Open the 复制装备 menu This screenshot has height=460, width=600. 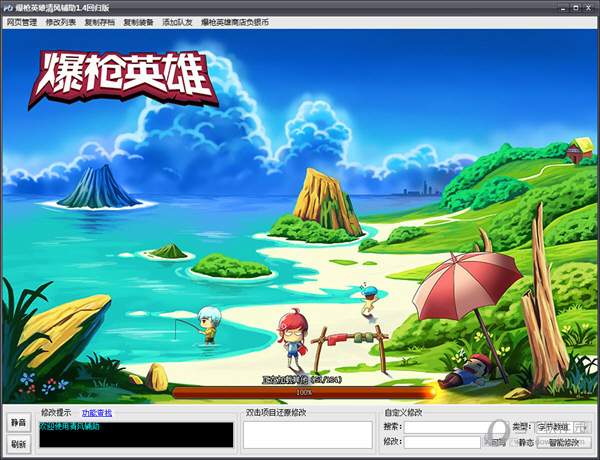click(139, 22)
